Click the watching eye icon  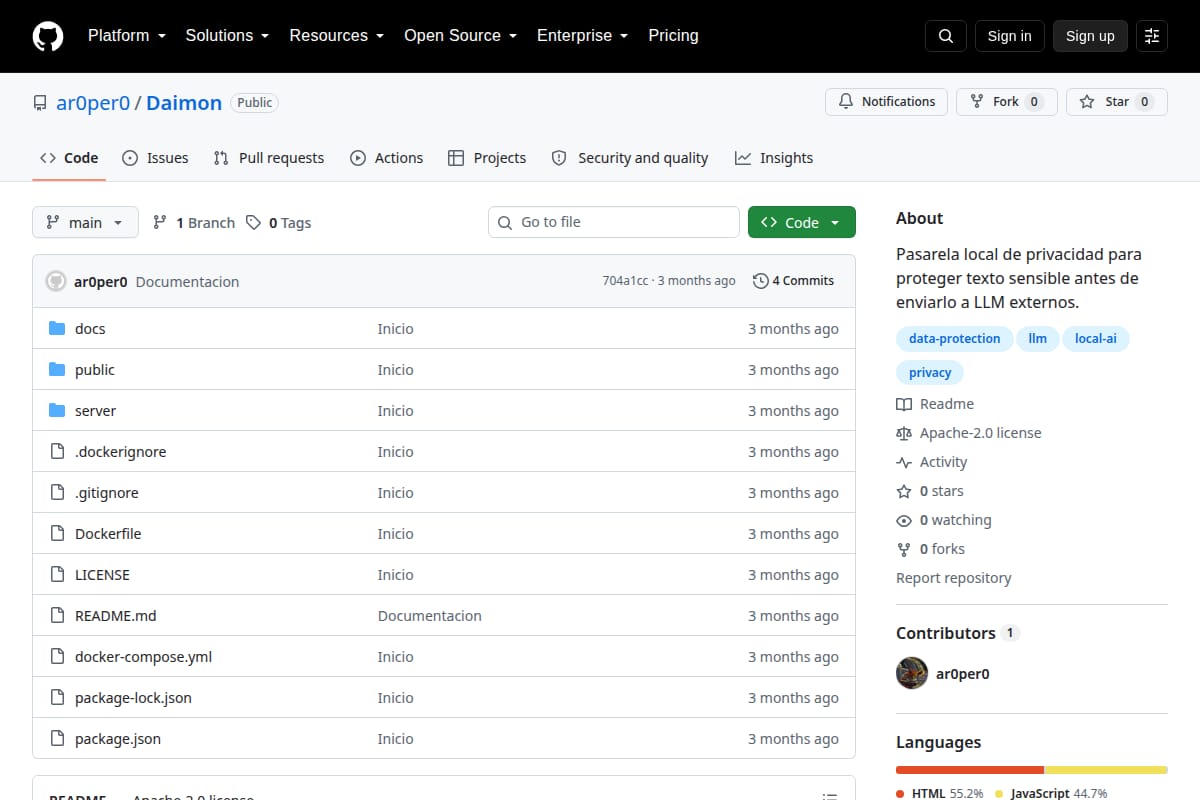[904, 520]
